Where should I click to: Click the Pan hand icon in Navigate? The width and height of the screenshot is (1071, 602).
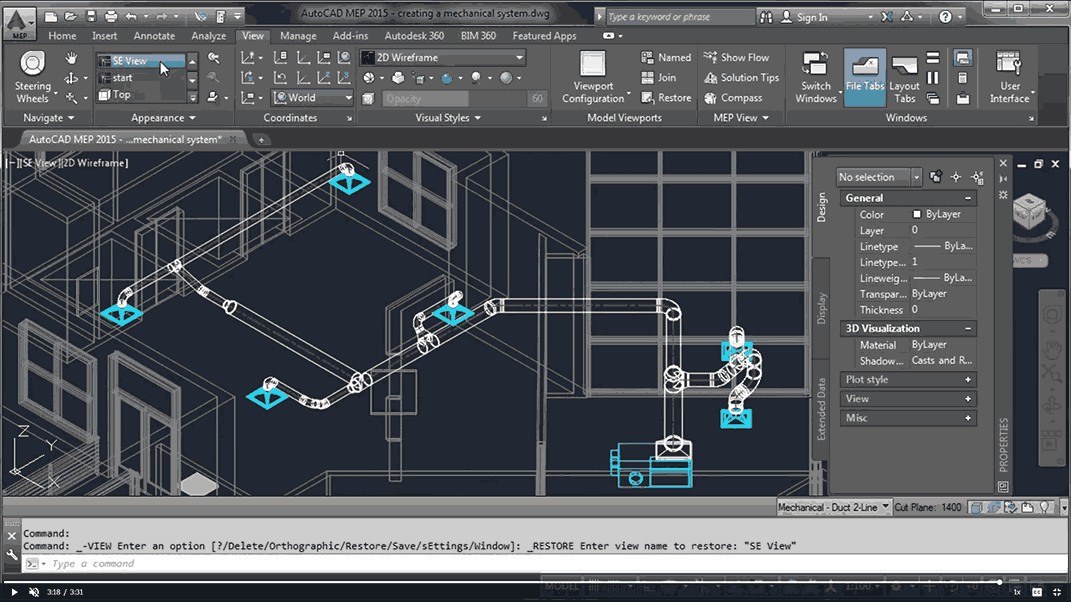[71, 58]
